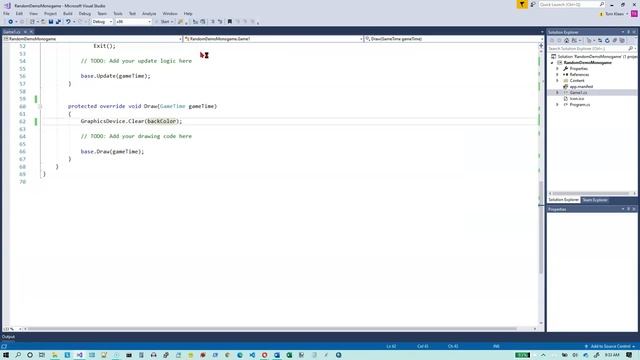The height and width of the screenshot is (360, 640).
Task: Click the Visual Studio icon on taskbar
Action: point(80,355)
